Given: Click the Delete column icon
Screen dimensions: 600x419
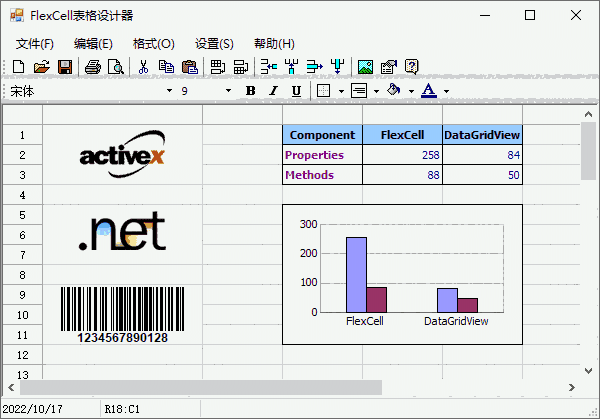Looking at the screenshot, I should pos(338,66).
